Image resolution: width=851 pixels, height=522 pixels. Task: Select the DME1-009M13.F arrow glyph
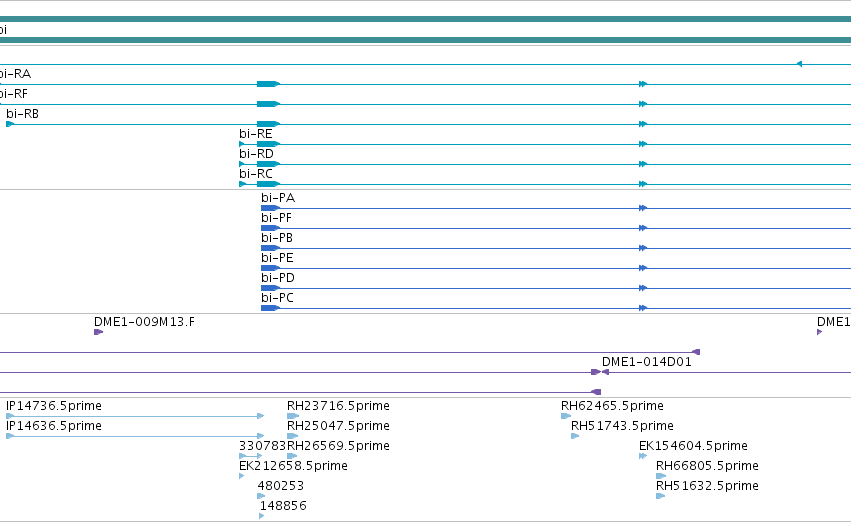coord(98,332)
